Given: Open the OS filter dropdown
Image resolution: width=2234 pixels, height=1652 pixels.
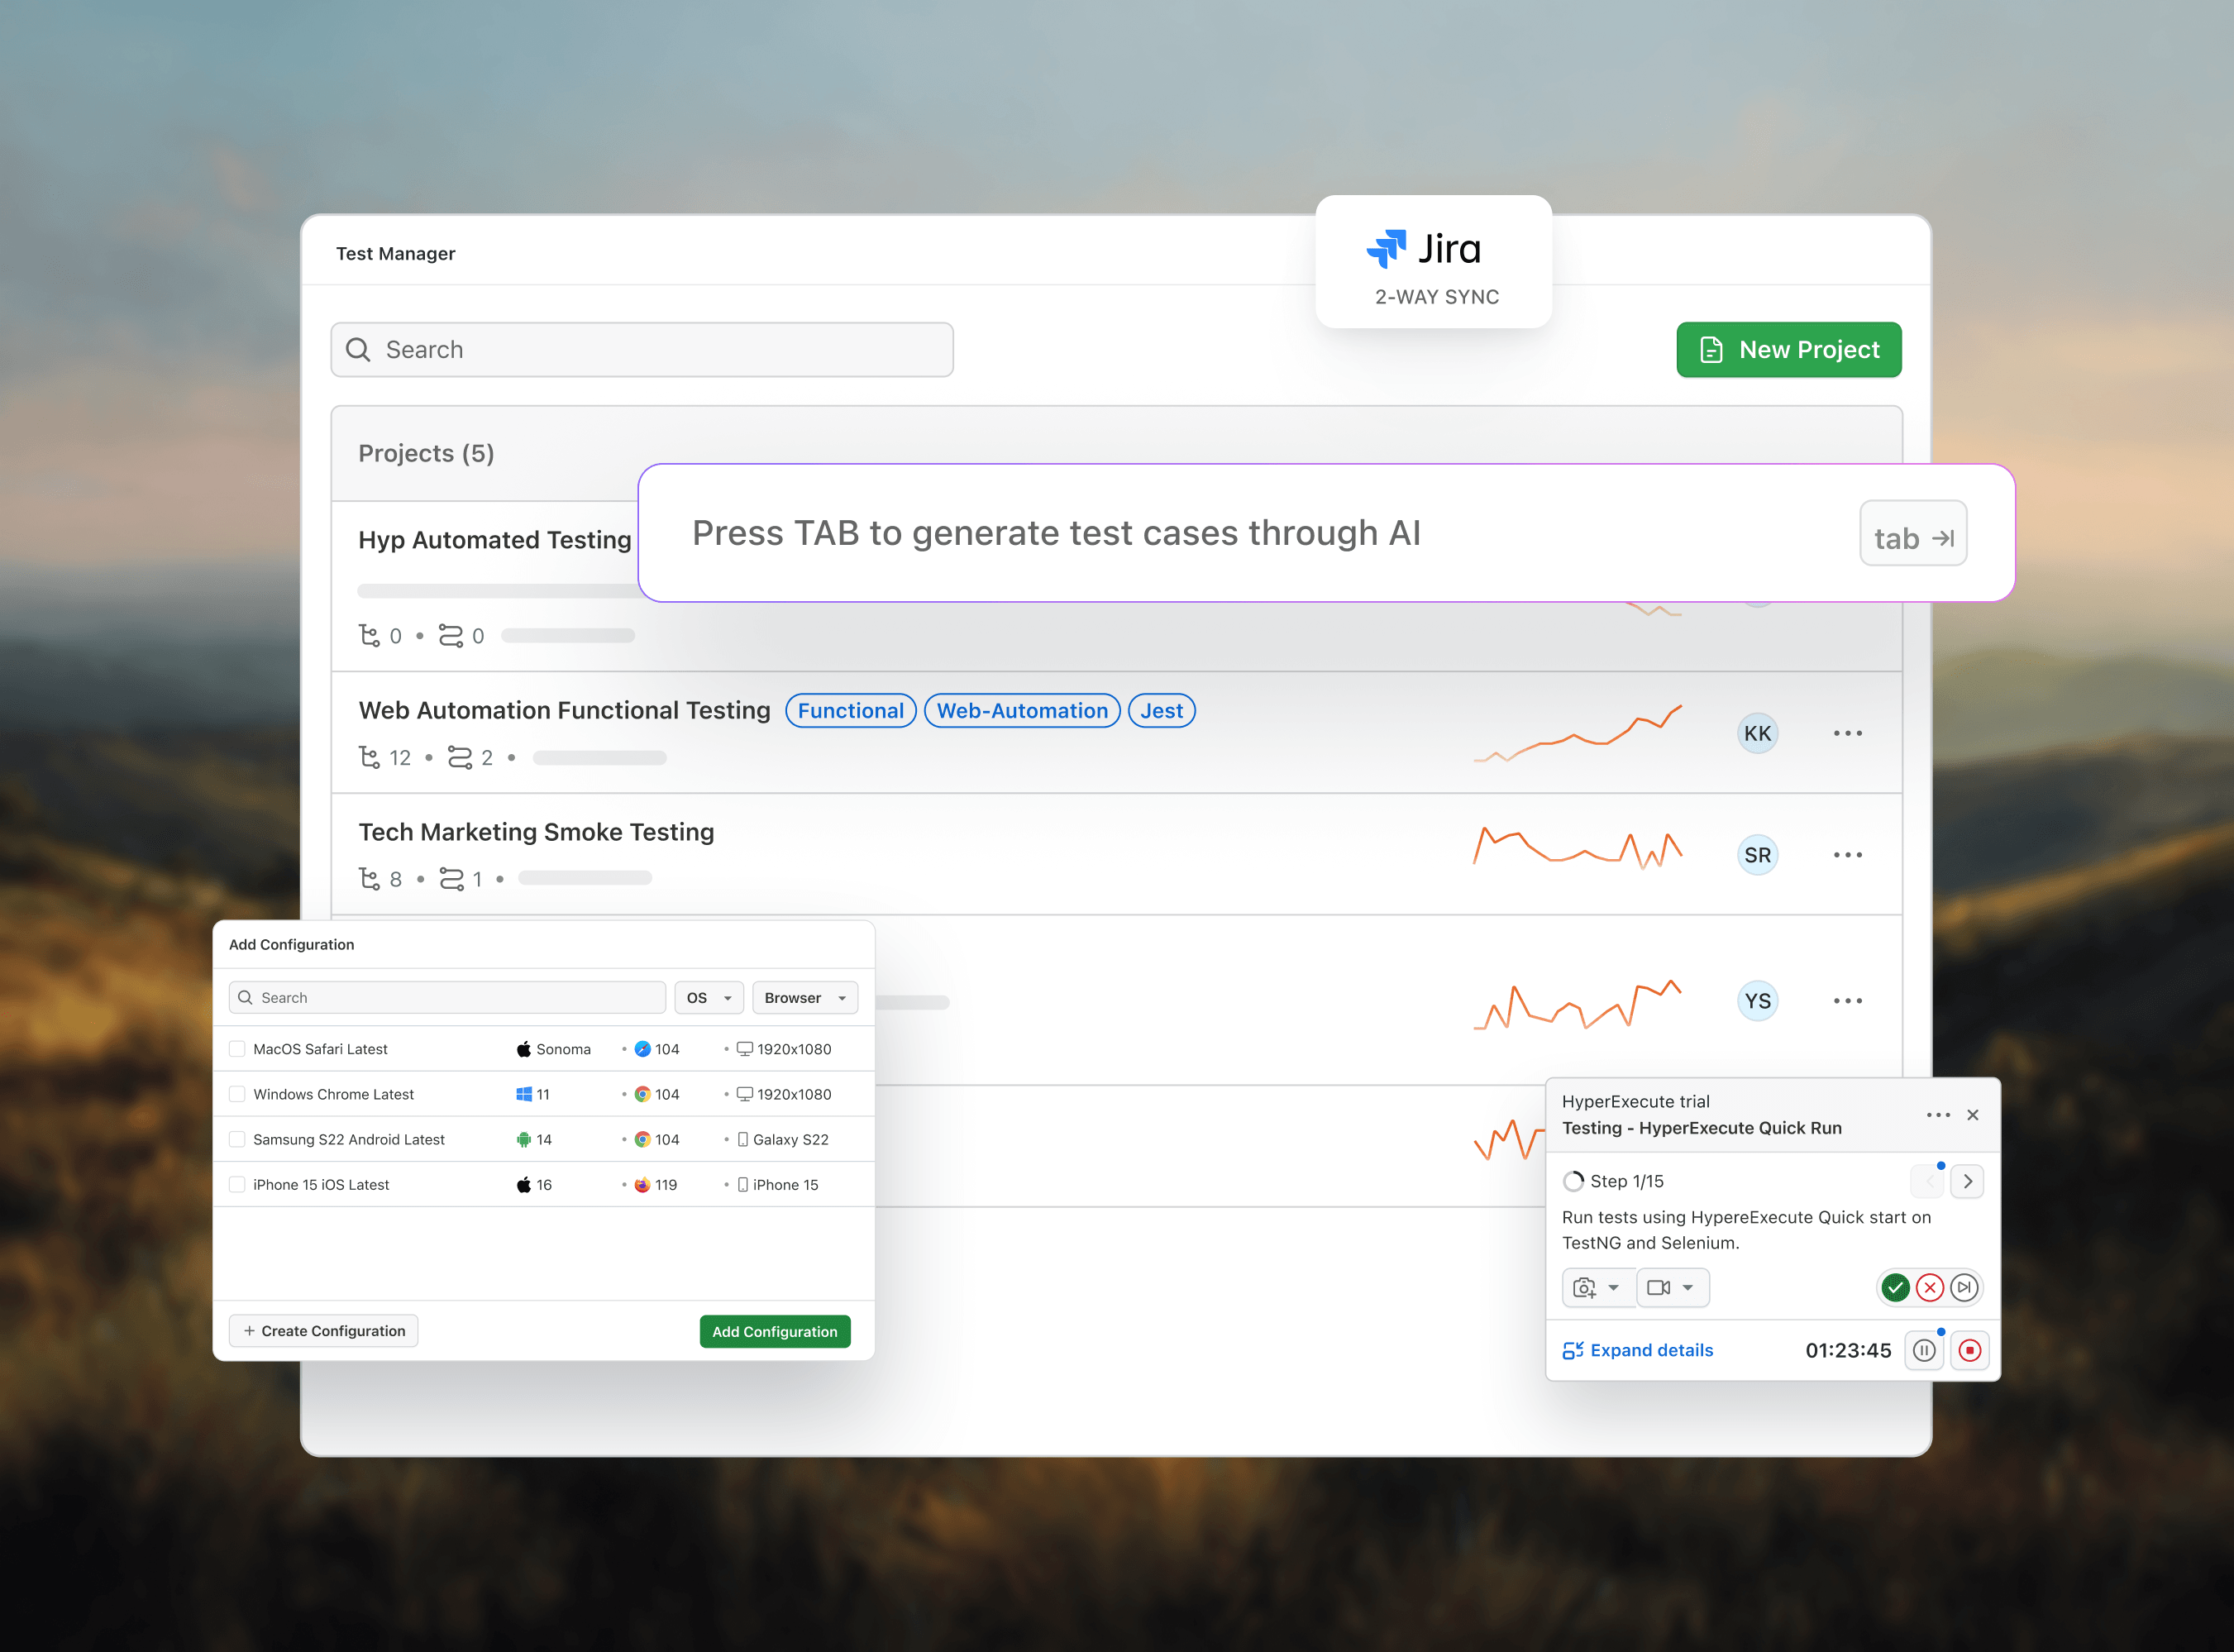Looking at the screenshot, I should point(709,998).
